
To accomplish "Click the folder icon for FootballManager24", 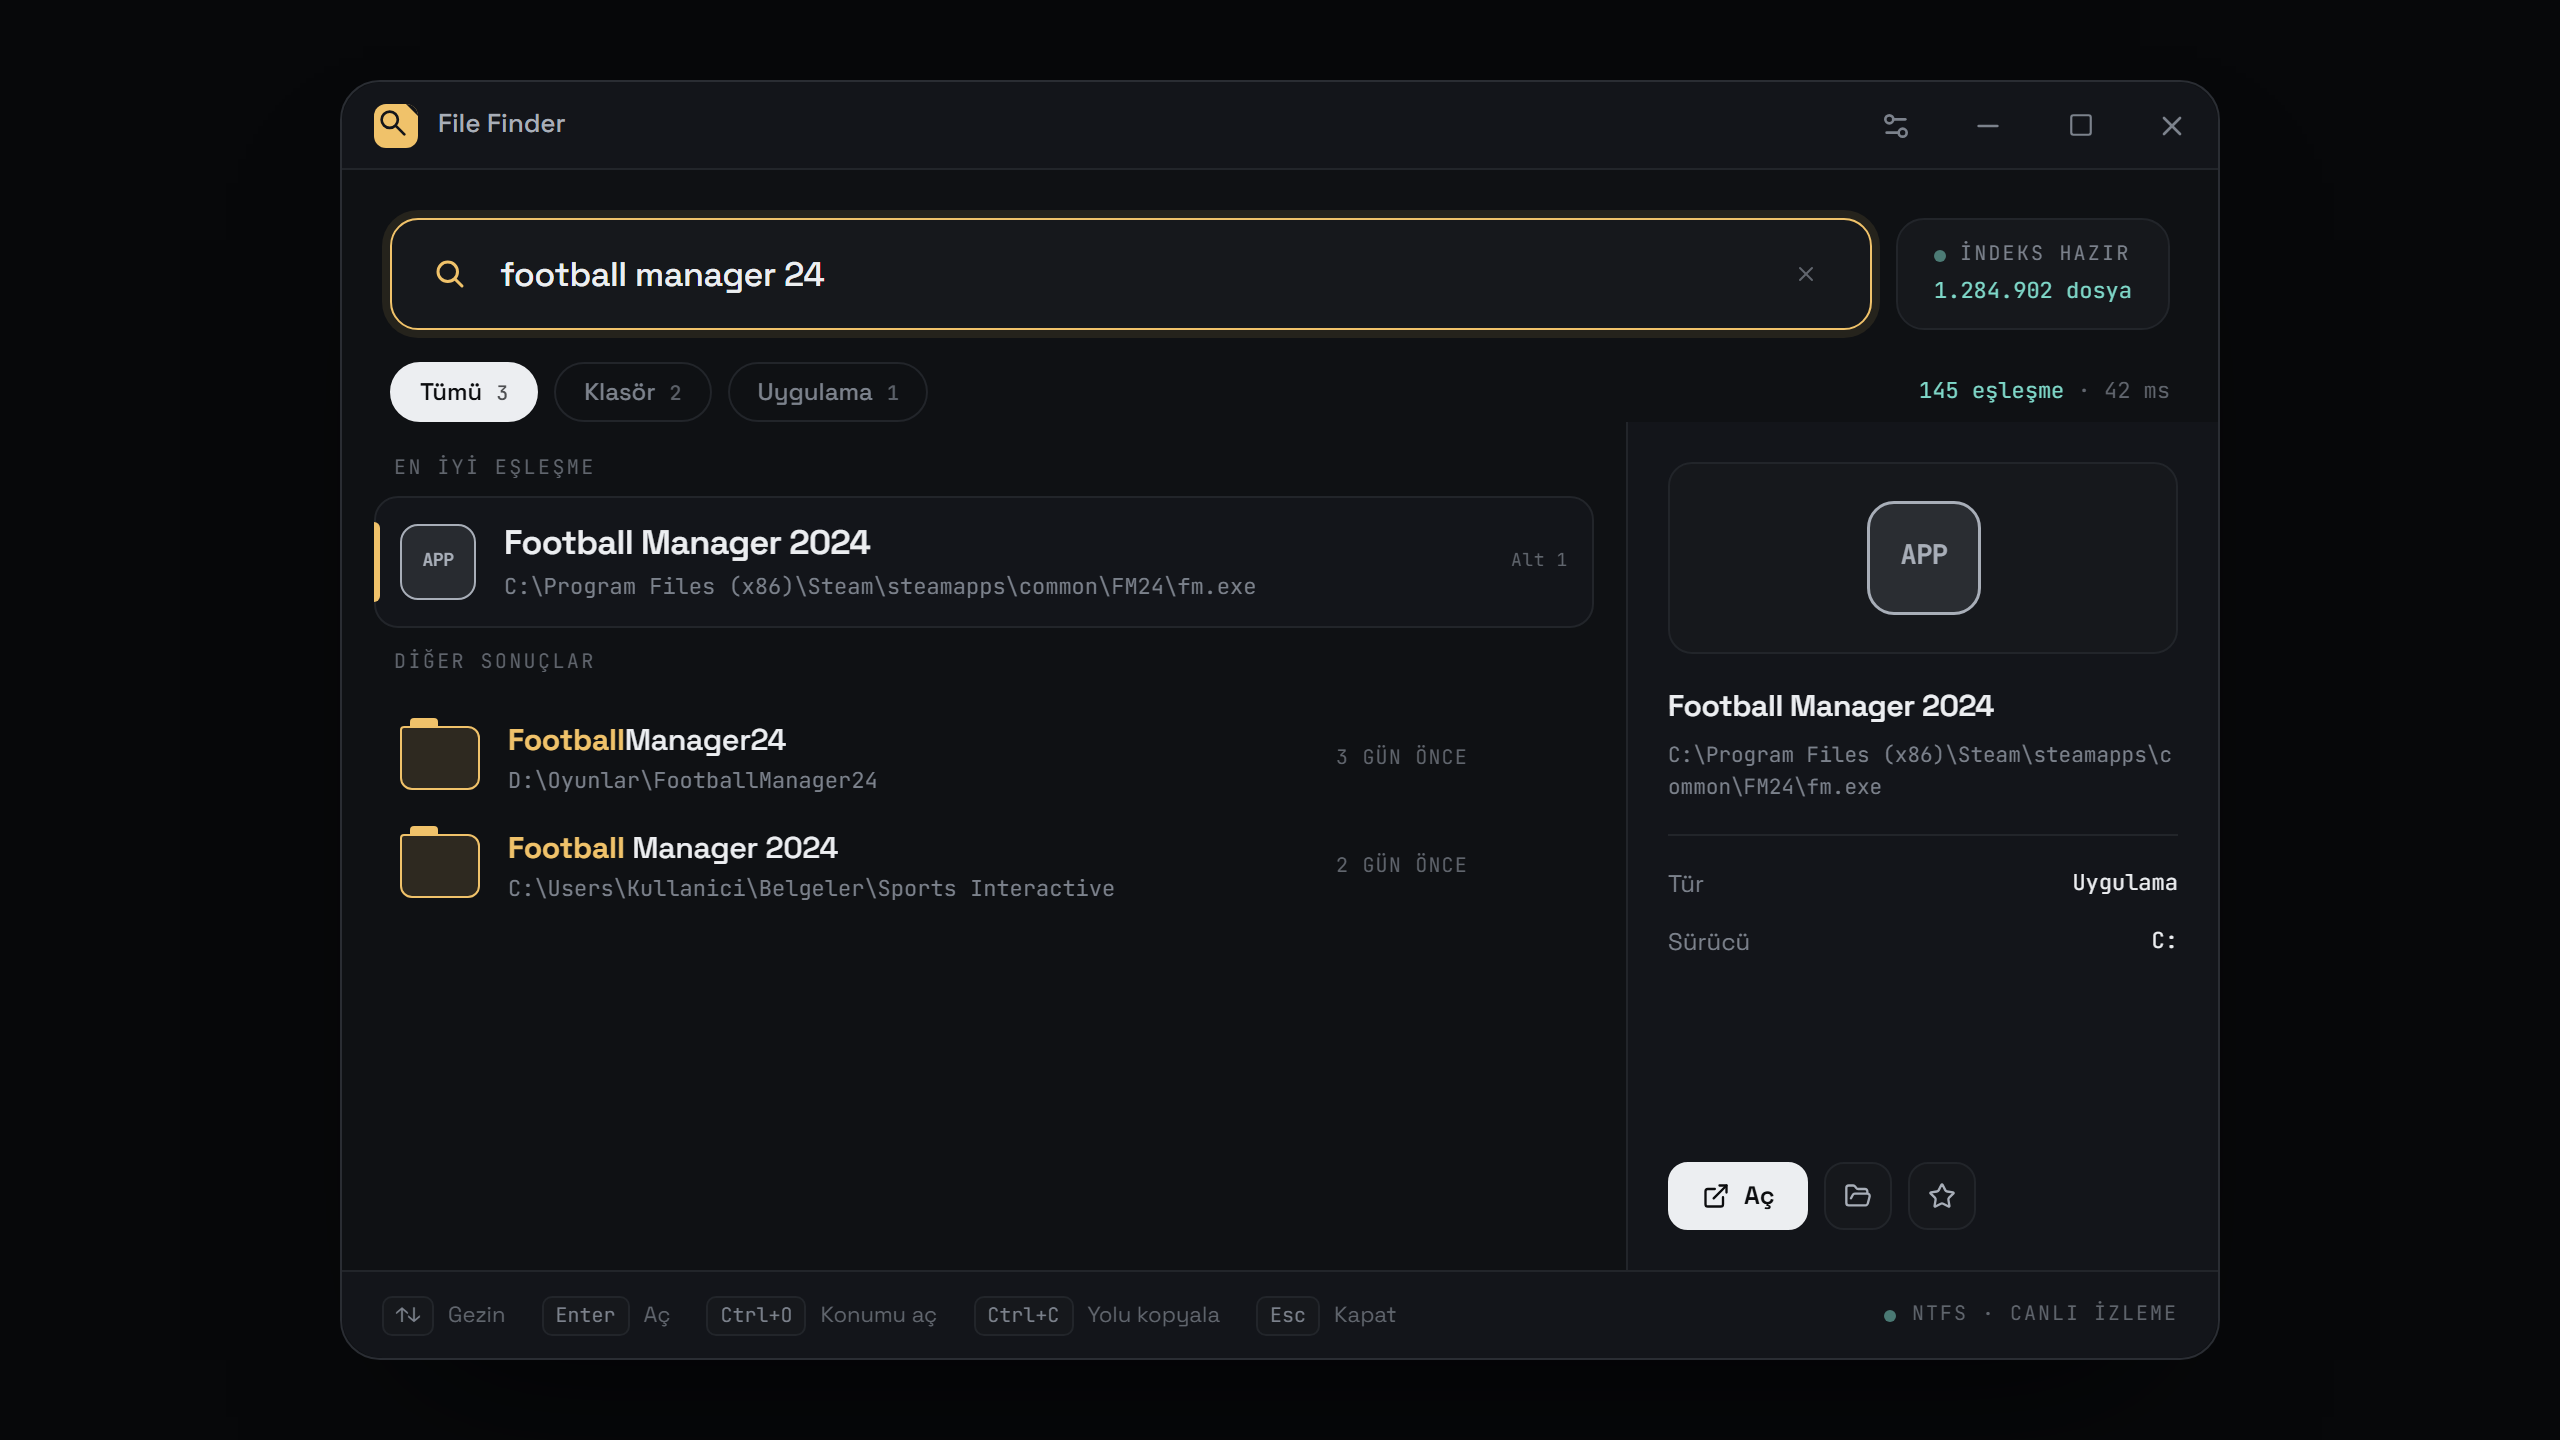I will 440,755.
